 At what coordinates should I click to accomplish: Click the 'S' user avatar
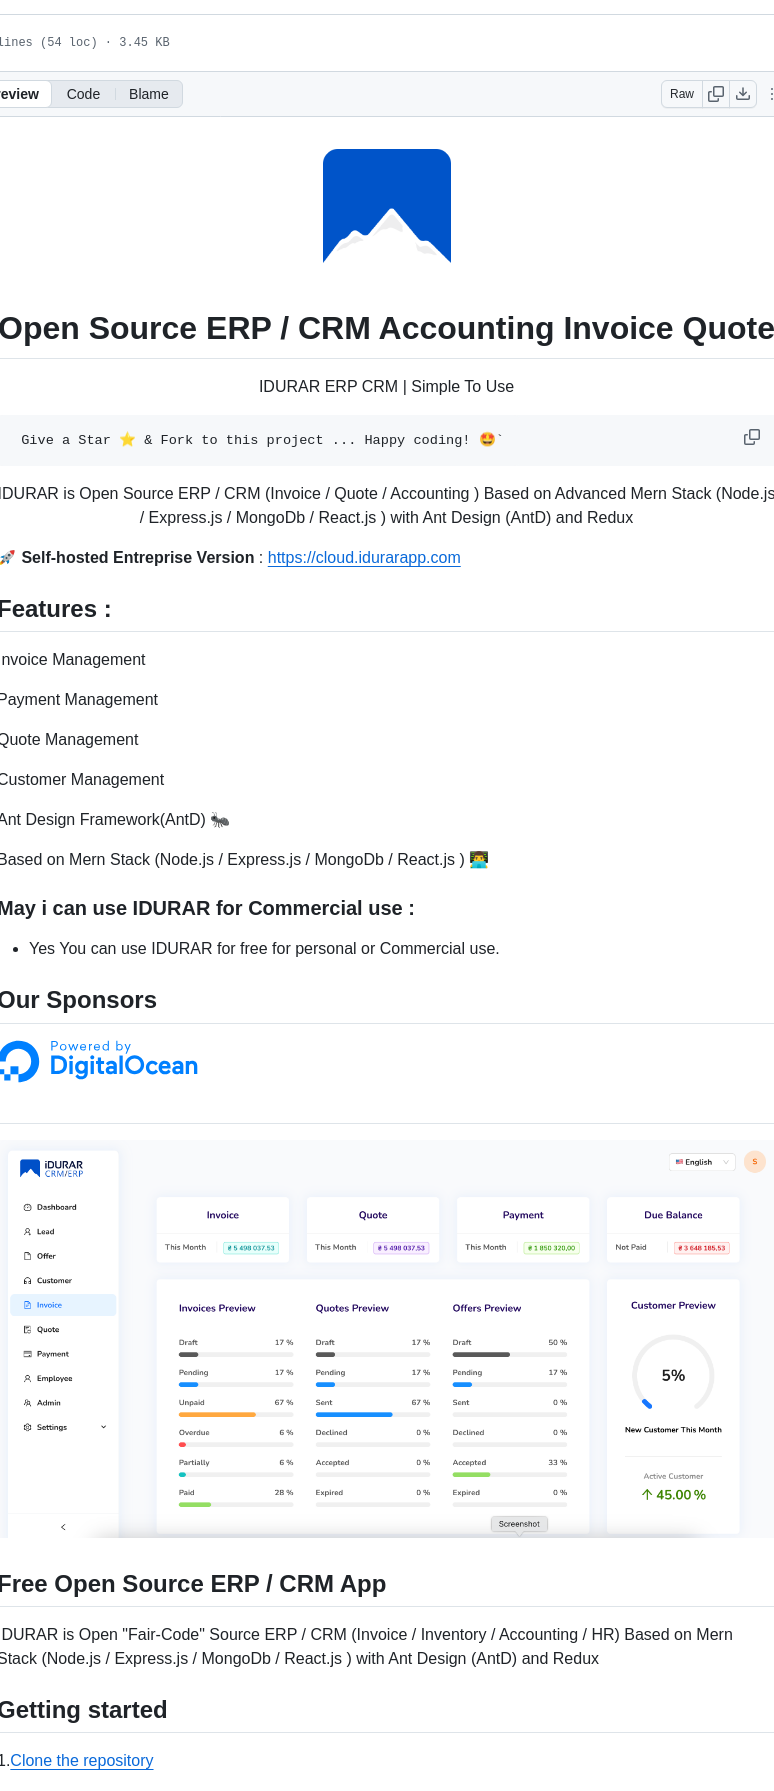click(755, 1162)
